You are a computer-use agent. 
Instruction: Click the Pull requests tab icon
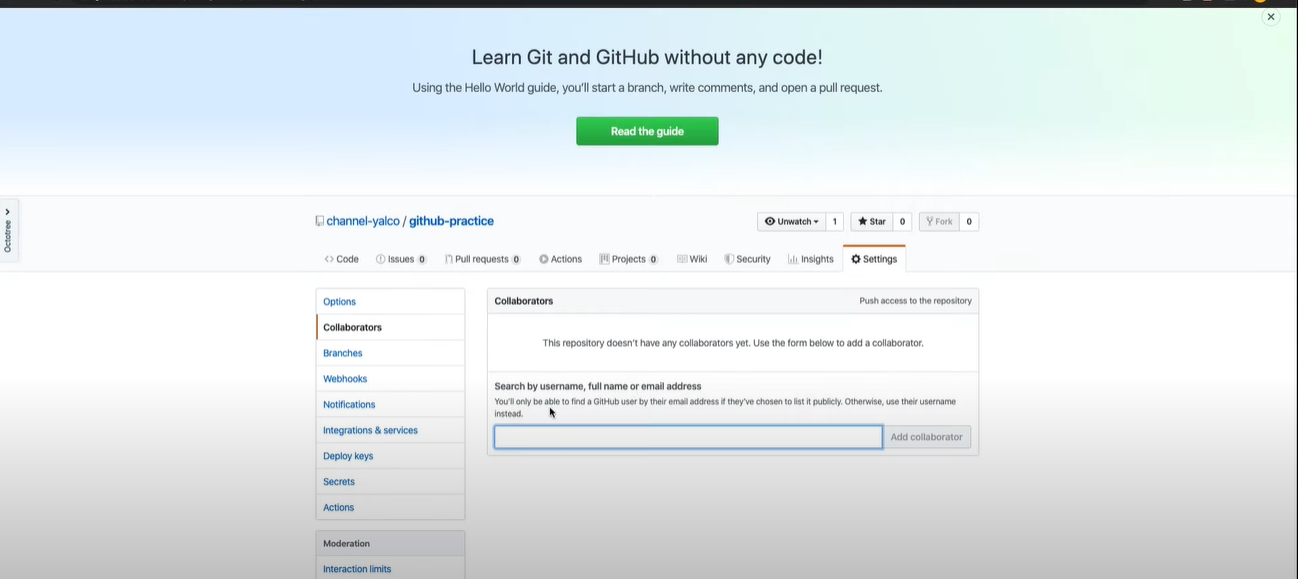(x=449, y=259)
